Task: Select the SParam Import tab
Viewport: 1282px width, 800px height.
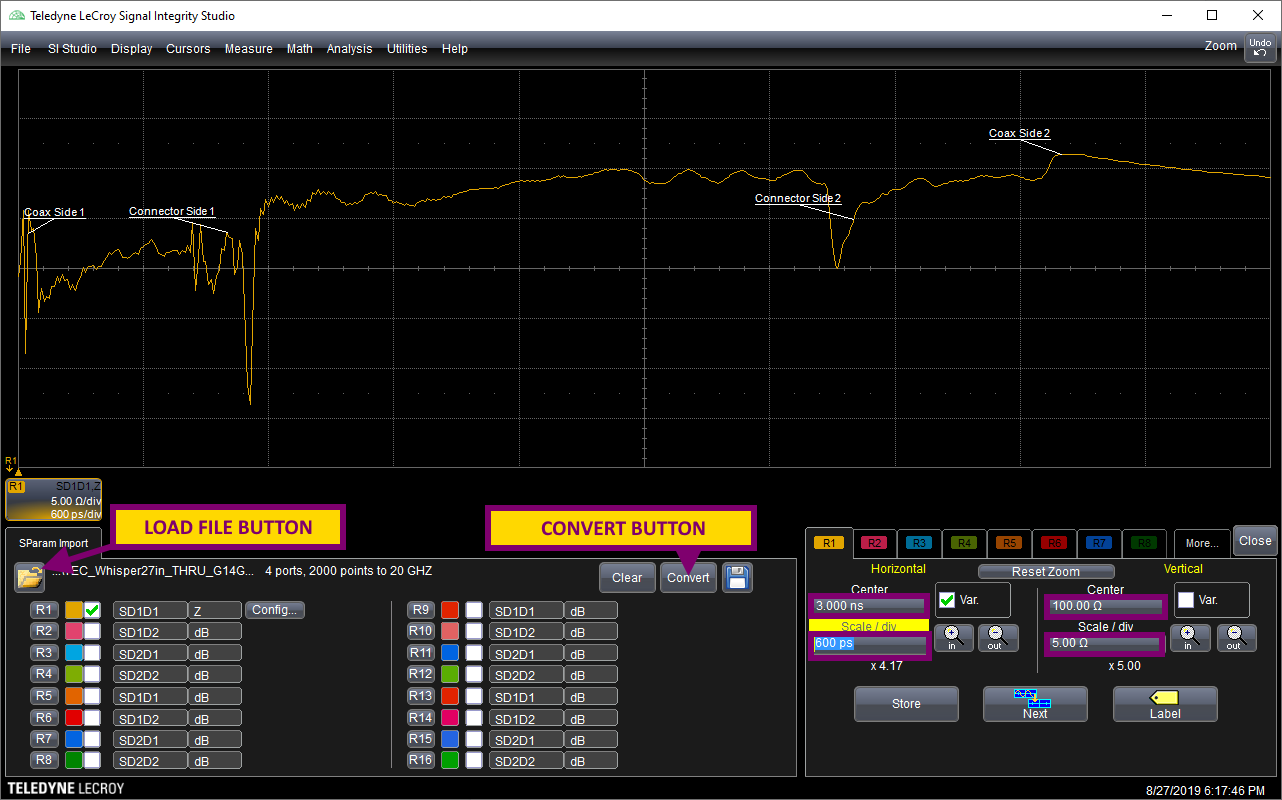Action: [x=53, y=543]
